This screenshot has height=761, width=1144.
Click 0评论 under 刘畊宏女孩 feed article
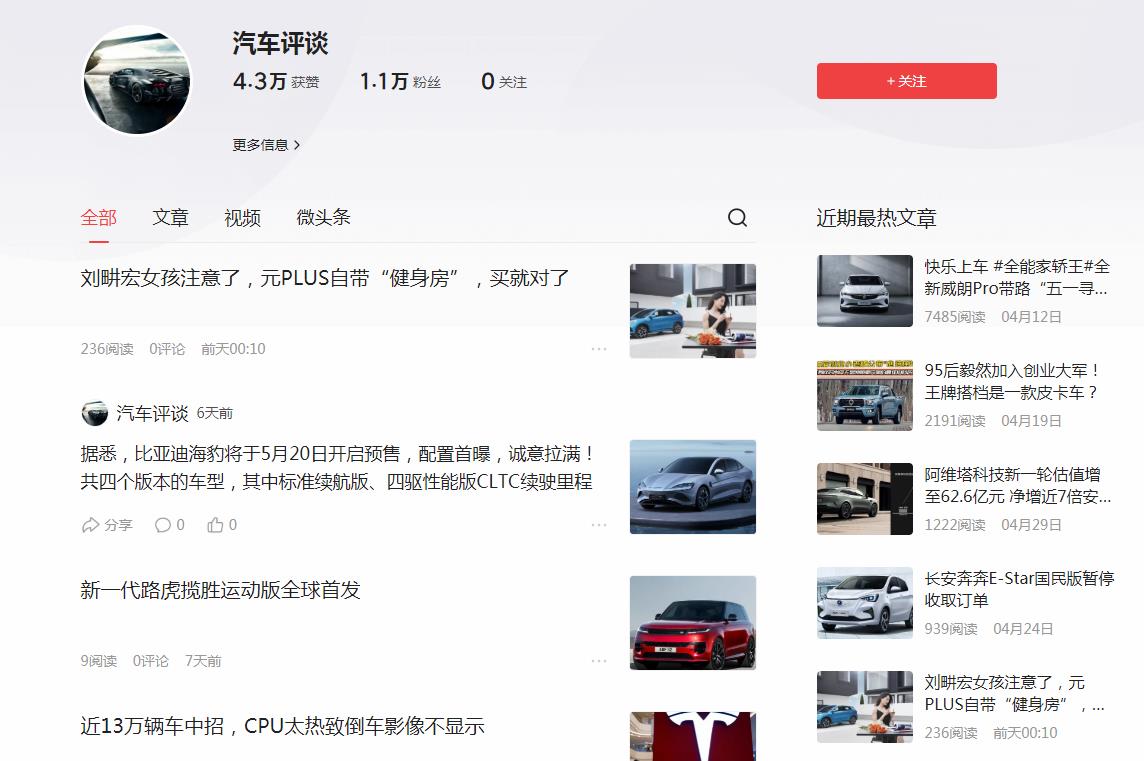pyautogui.click(x=167, y=349)
